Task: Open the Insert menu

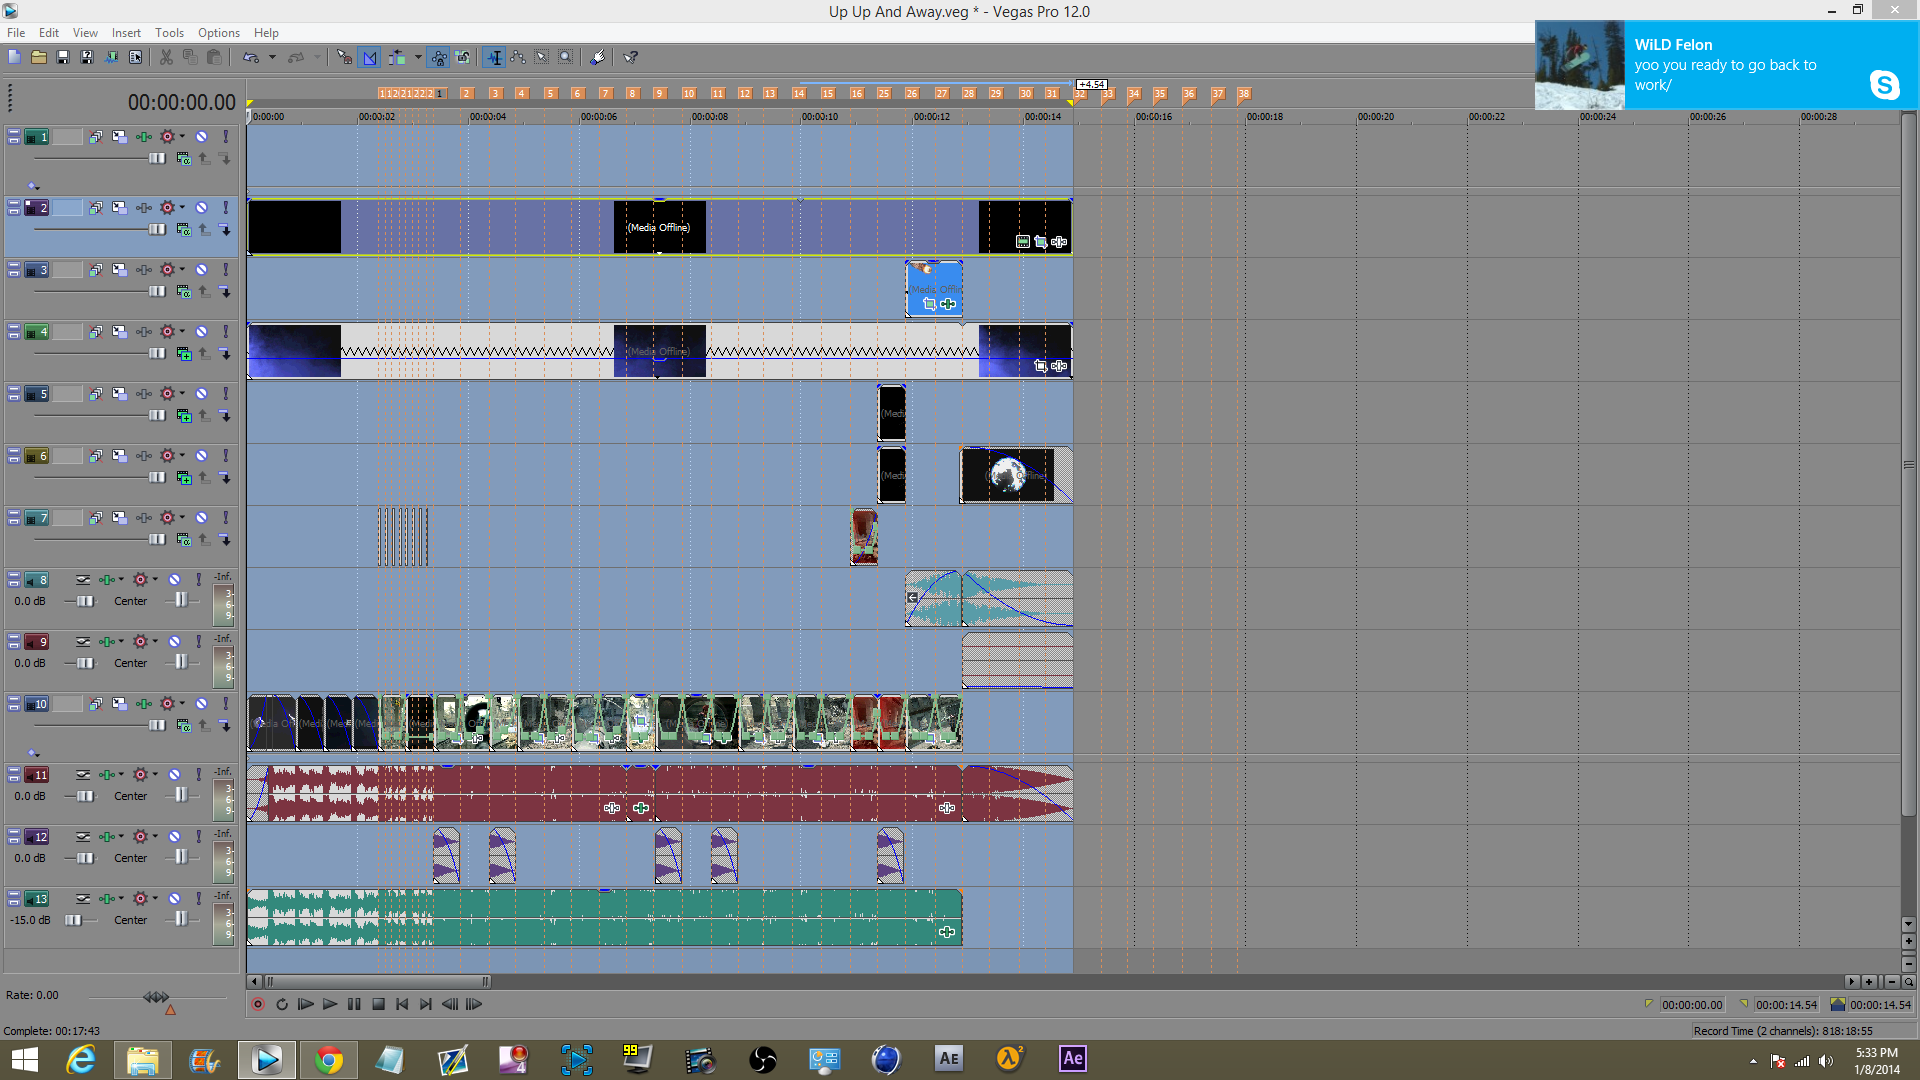Action: (x=126, y=33)
